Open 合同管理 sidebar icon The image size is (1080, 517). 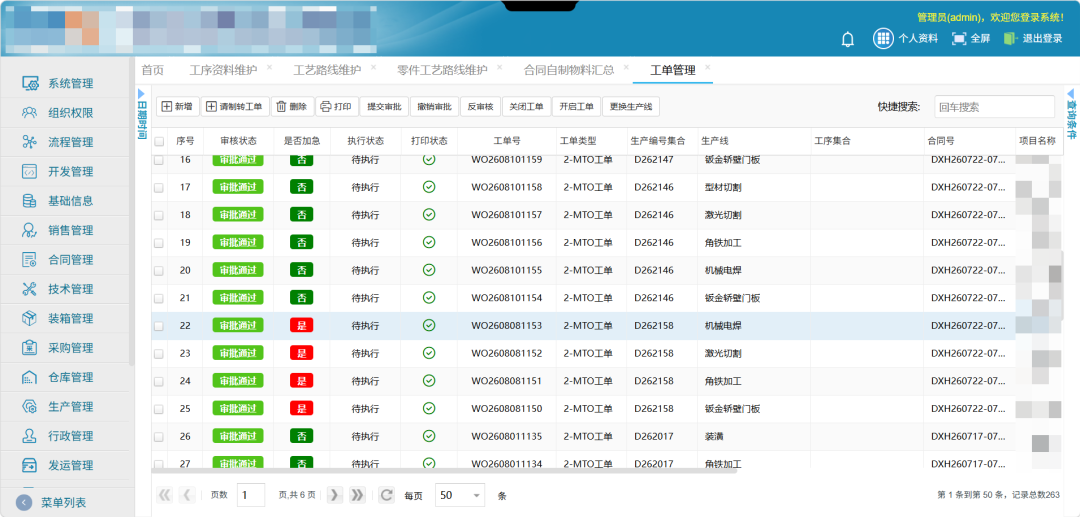click(x=30, y=260)
